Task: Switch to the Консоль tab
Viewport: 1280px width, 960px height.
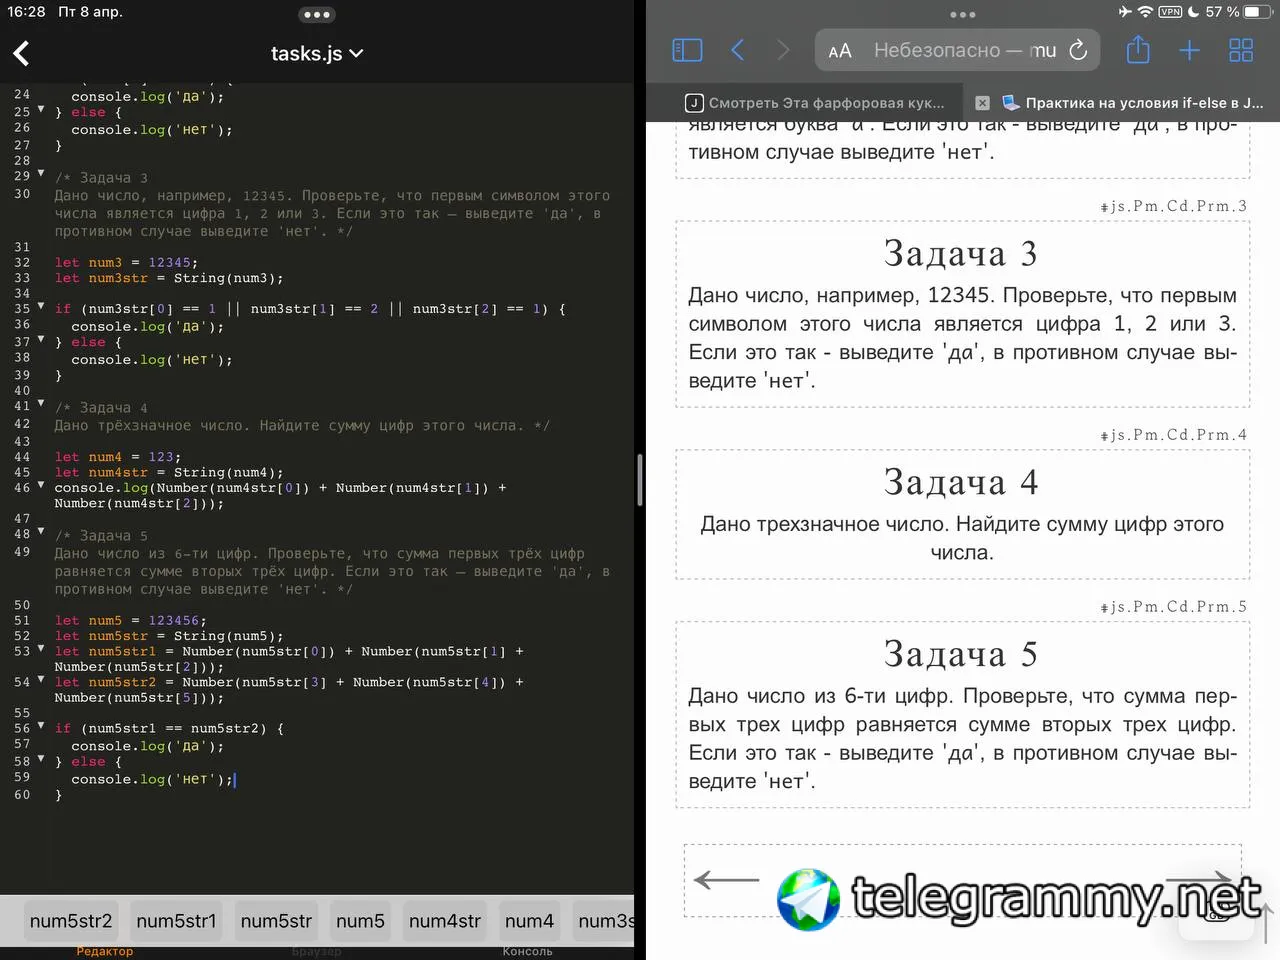Action: tap(527, 951)
